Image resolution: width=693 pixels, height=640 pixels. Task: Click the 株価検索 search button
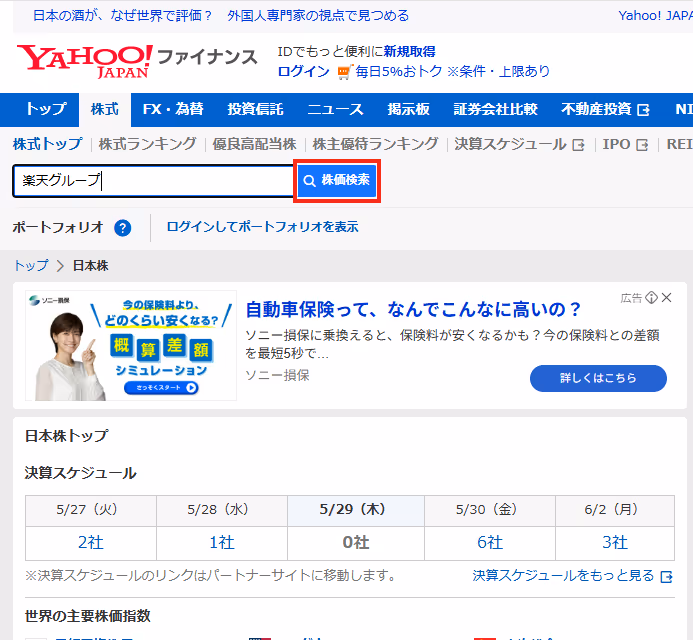337,180
